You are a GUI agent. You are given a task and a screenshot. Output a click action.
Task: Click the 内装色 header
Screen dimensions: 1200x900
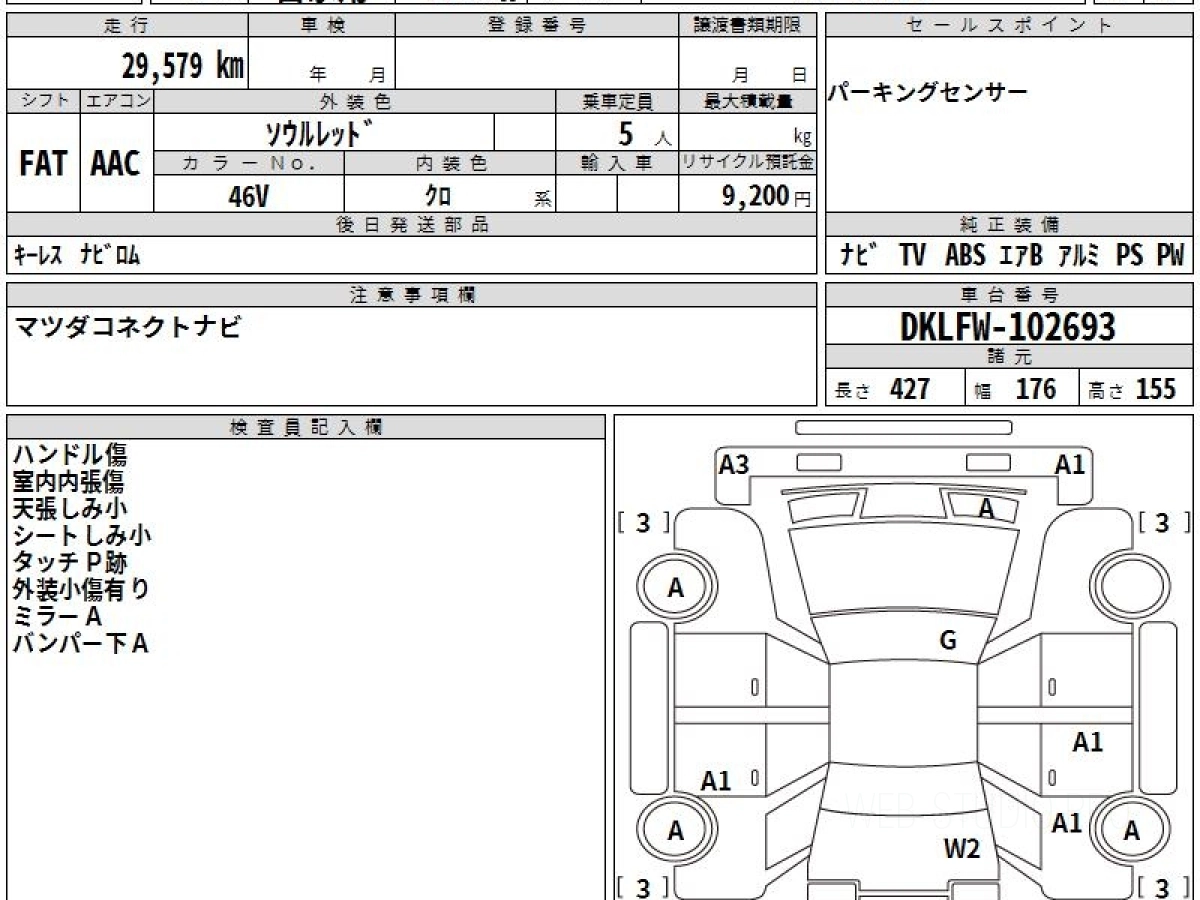tap(450, 163)
